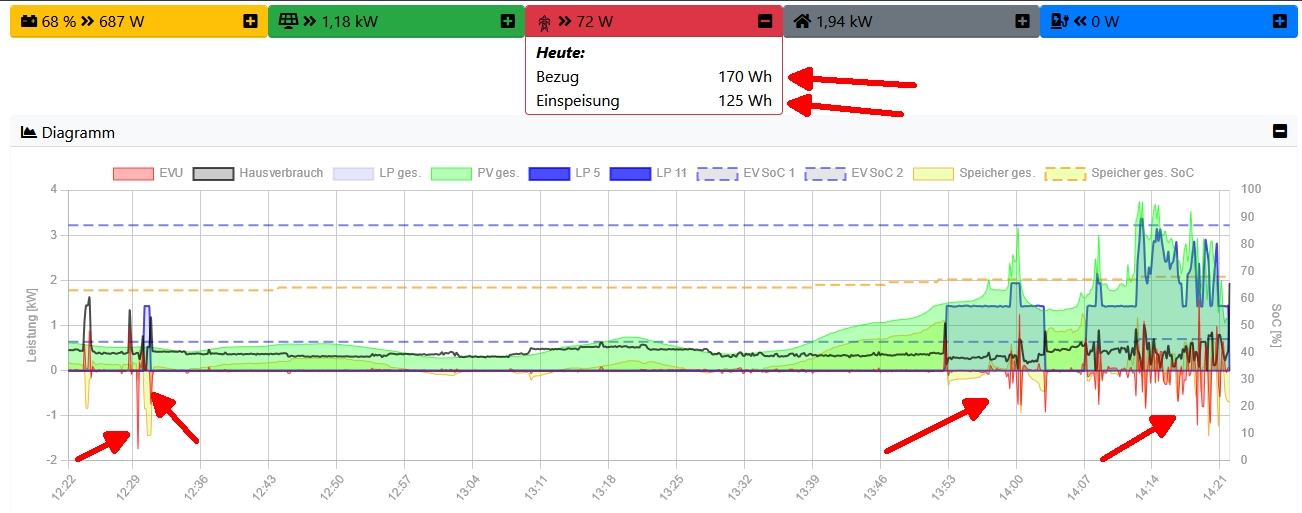Click the 72 W grid power value
The image size is (1302, 513).
pyautogui.click(x=595, y=21)
